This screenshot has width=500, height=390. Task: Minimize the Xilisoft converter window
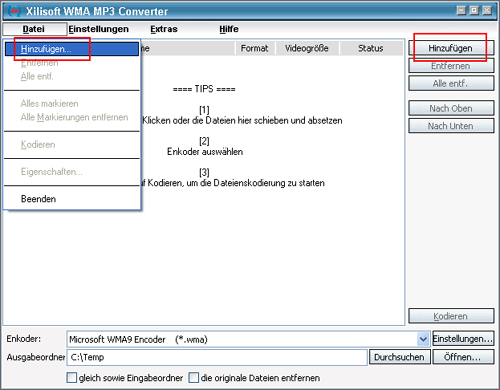pyautogui.click(x=461, y=10)
